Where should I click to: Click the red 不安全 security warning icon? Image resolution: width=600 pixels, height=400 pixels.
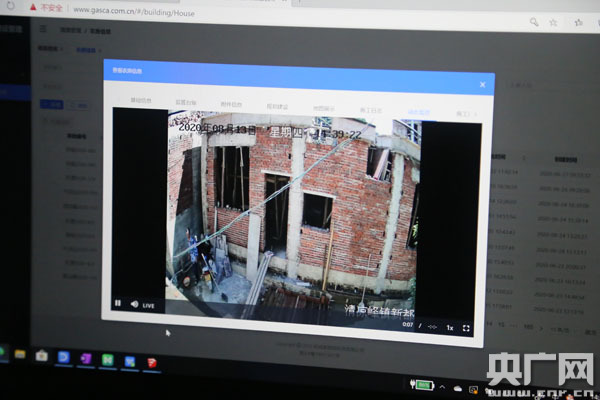point(33,7)
